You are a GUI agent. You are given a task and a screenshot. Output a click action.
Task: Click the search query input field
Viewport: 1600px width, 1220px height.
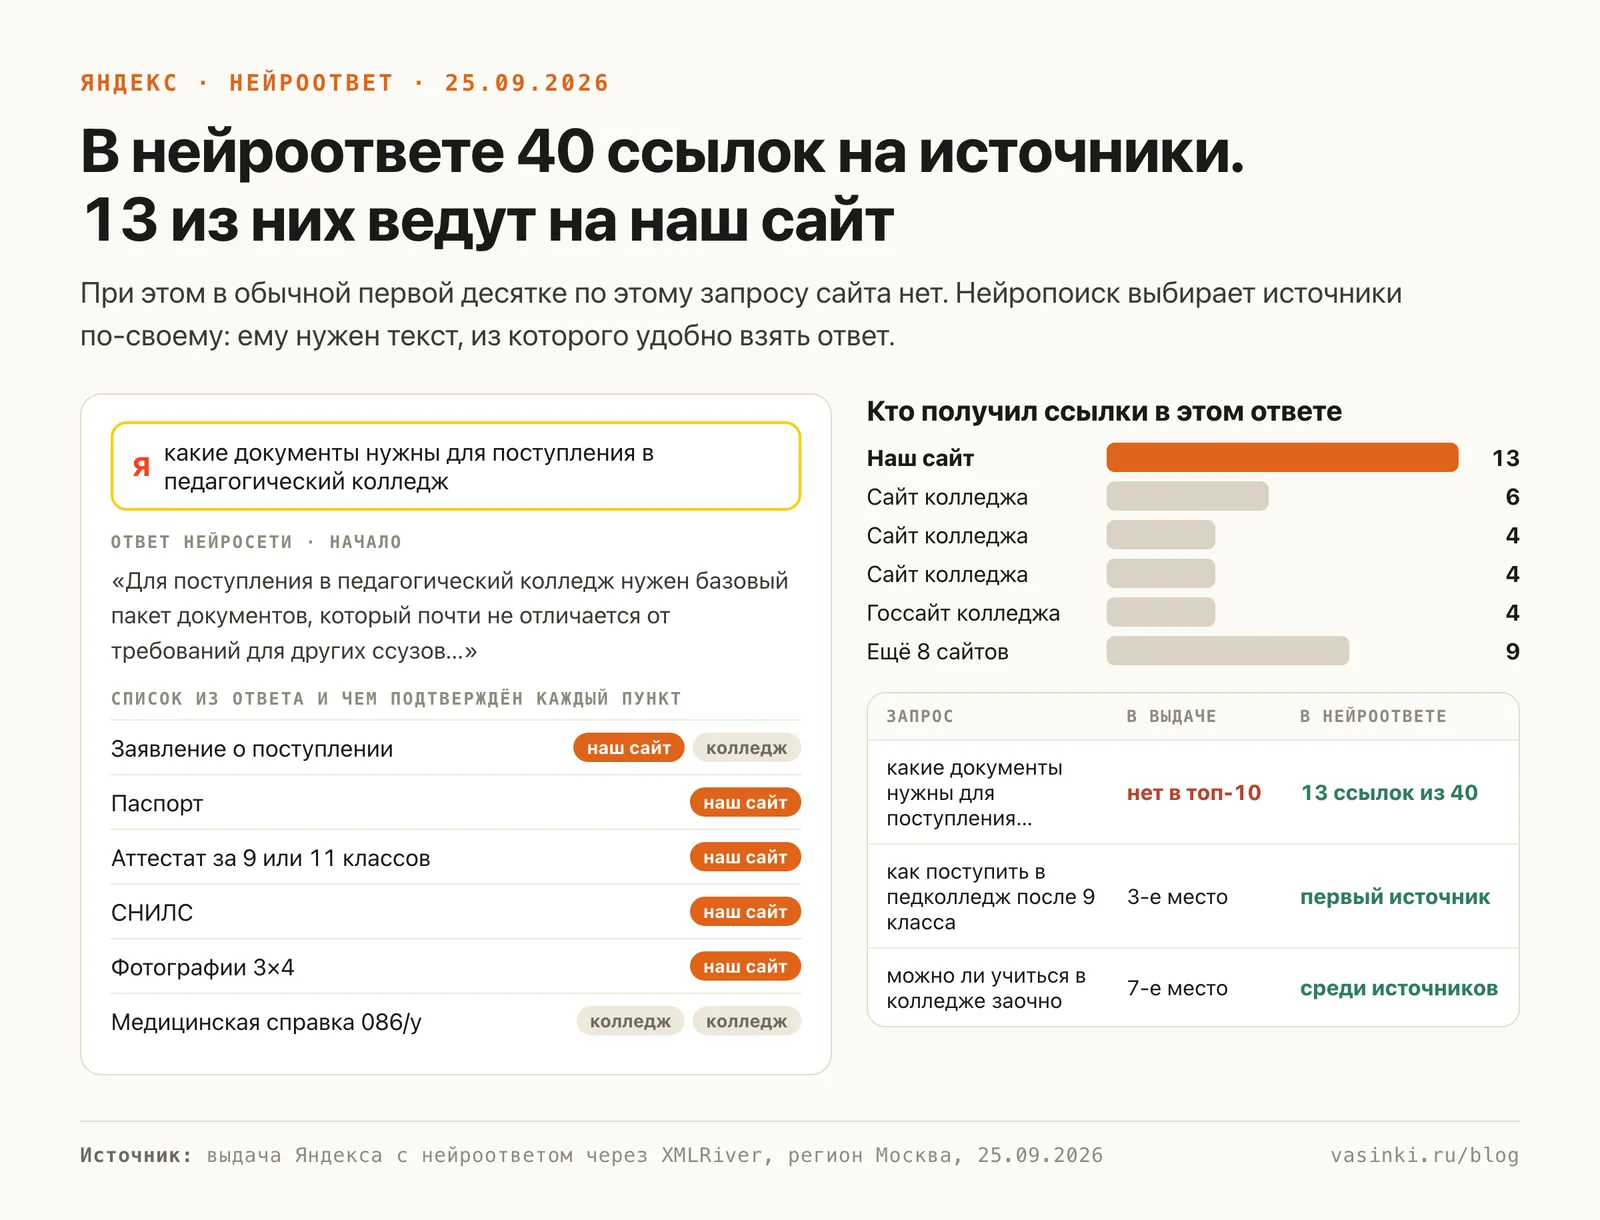coord(456,466)
